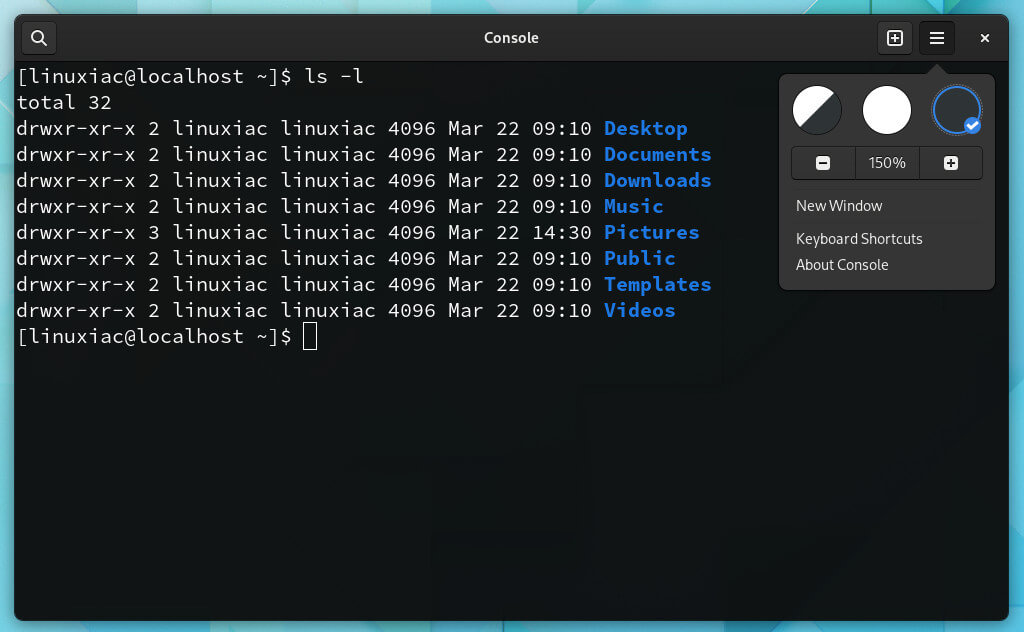Image resolution: width=1024 pixels, height=632 pixels.
Task: Open a new tab with the plus icon
Action: 895,38
